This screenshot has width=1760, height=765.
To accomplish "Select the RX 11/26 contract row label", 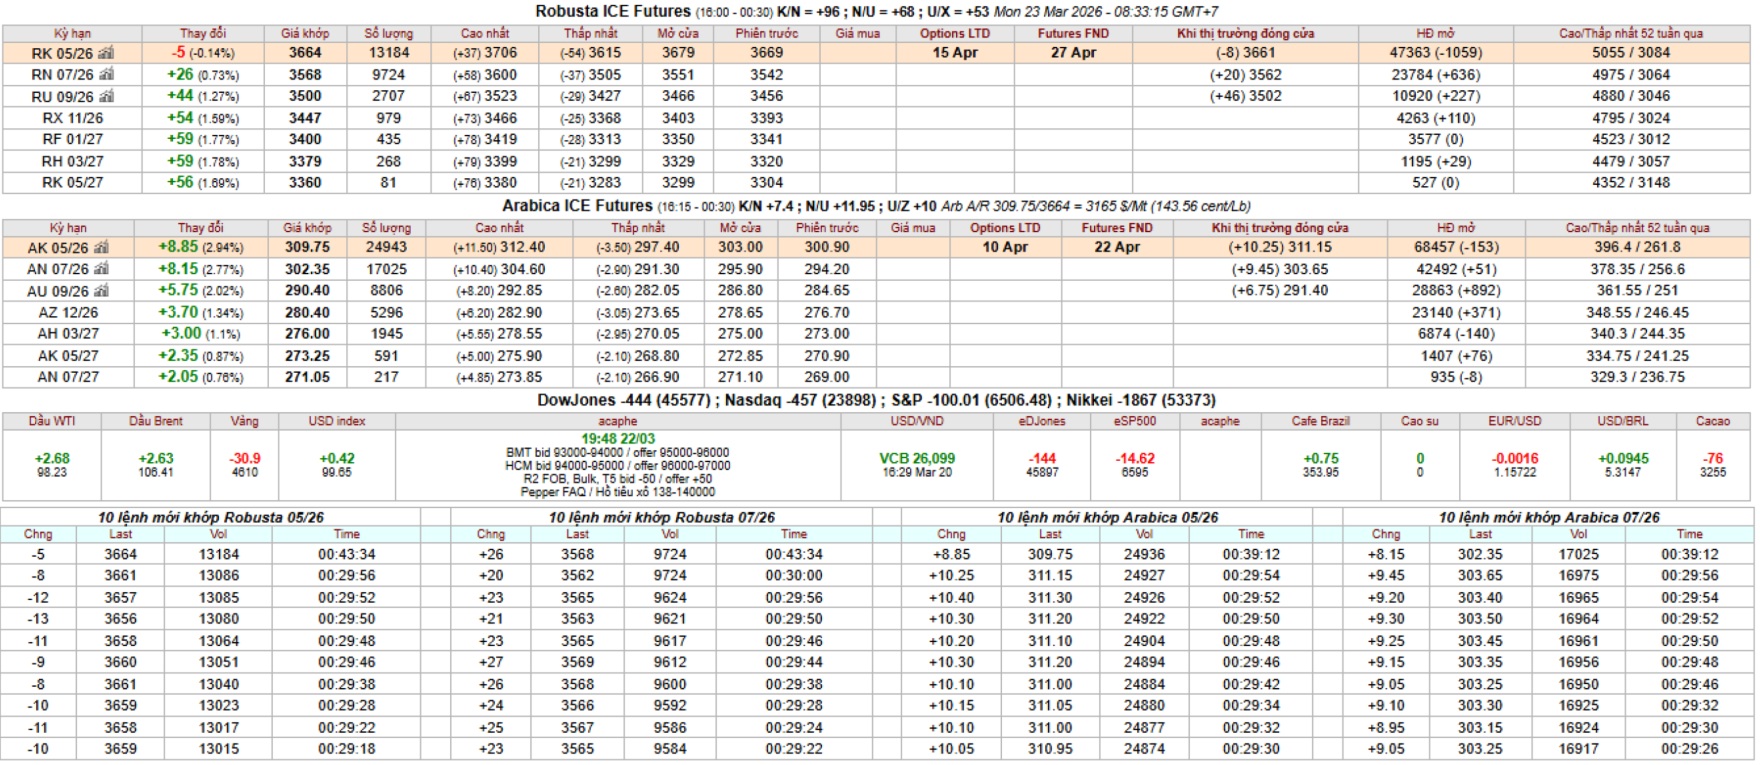I will (72, 118).
